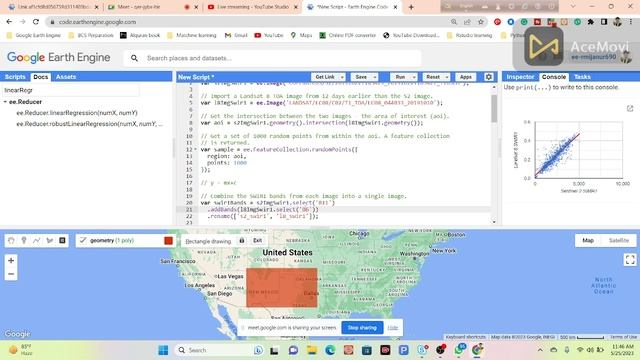Viewport: 640px width, 360px height.
Task: Run the script
Action: point(400,77)
